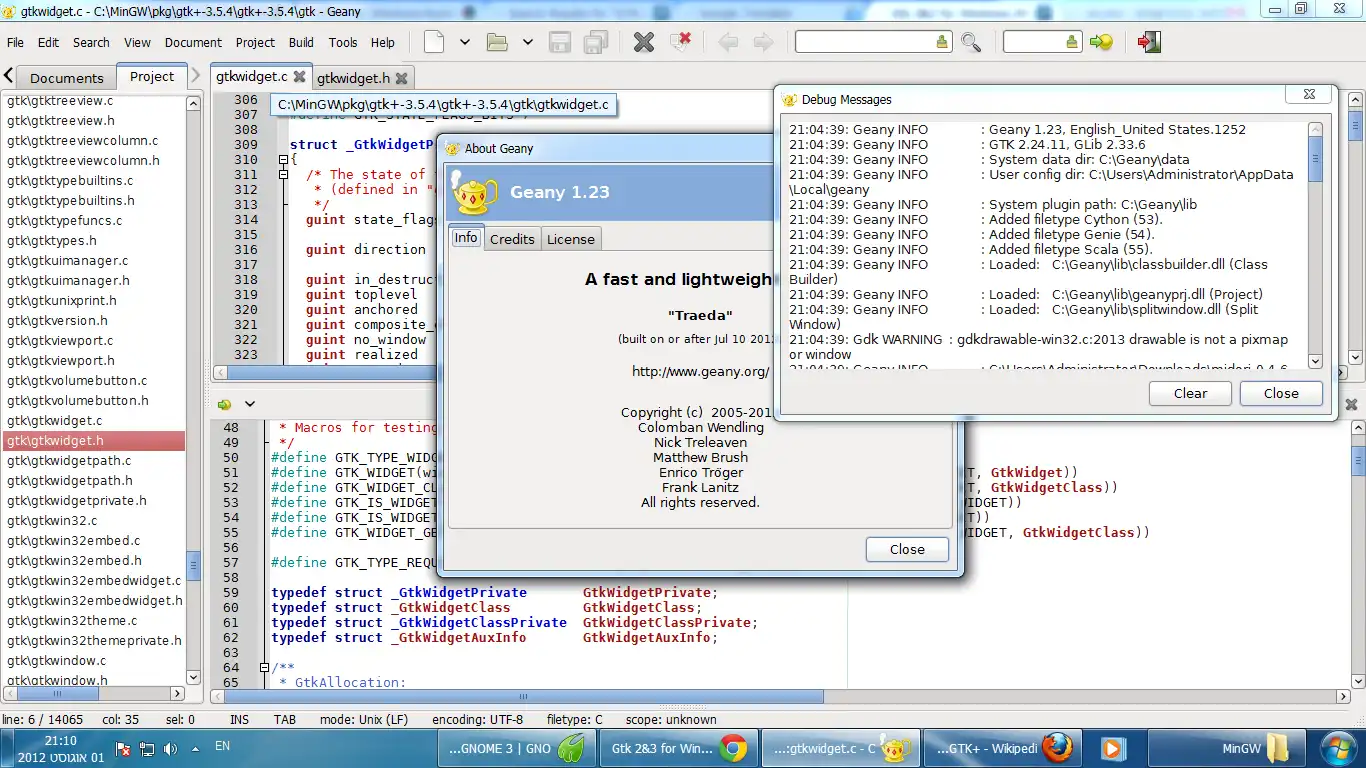Open the dropdown arrow in split window toolbar

click(x=250, y=404)
